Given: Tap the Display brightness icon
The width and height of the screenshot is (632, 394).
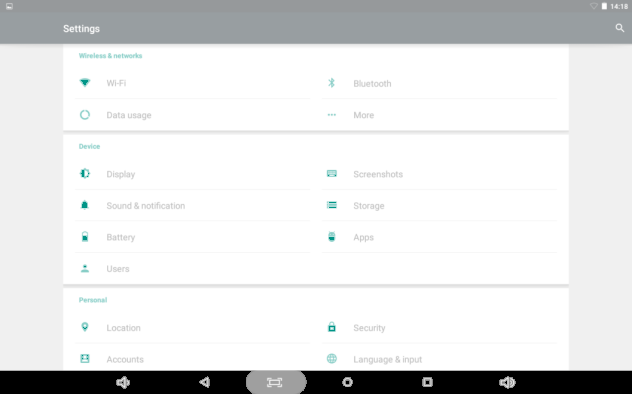Looking at the screenshot, I should tap(85, 174).
